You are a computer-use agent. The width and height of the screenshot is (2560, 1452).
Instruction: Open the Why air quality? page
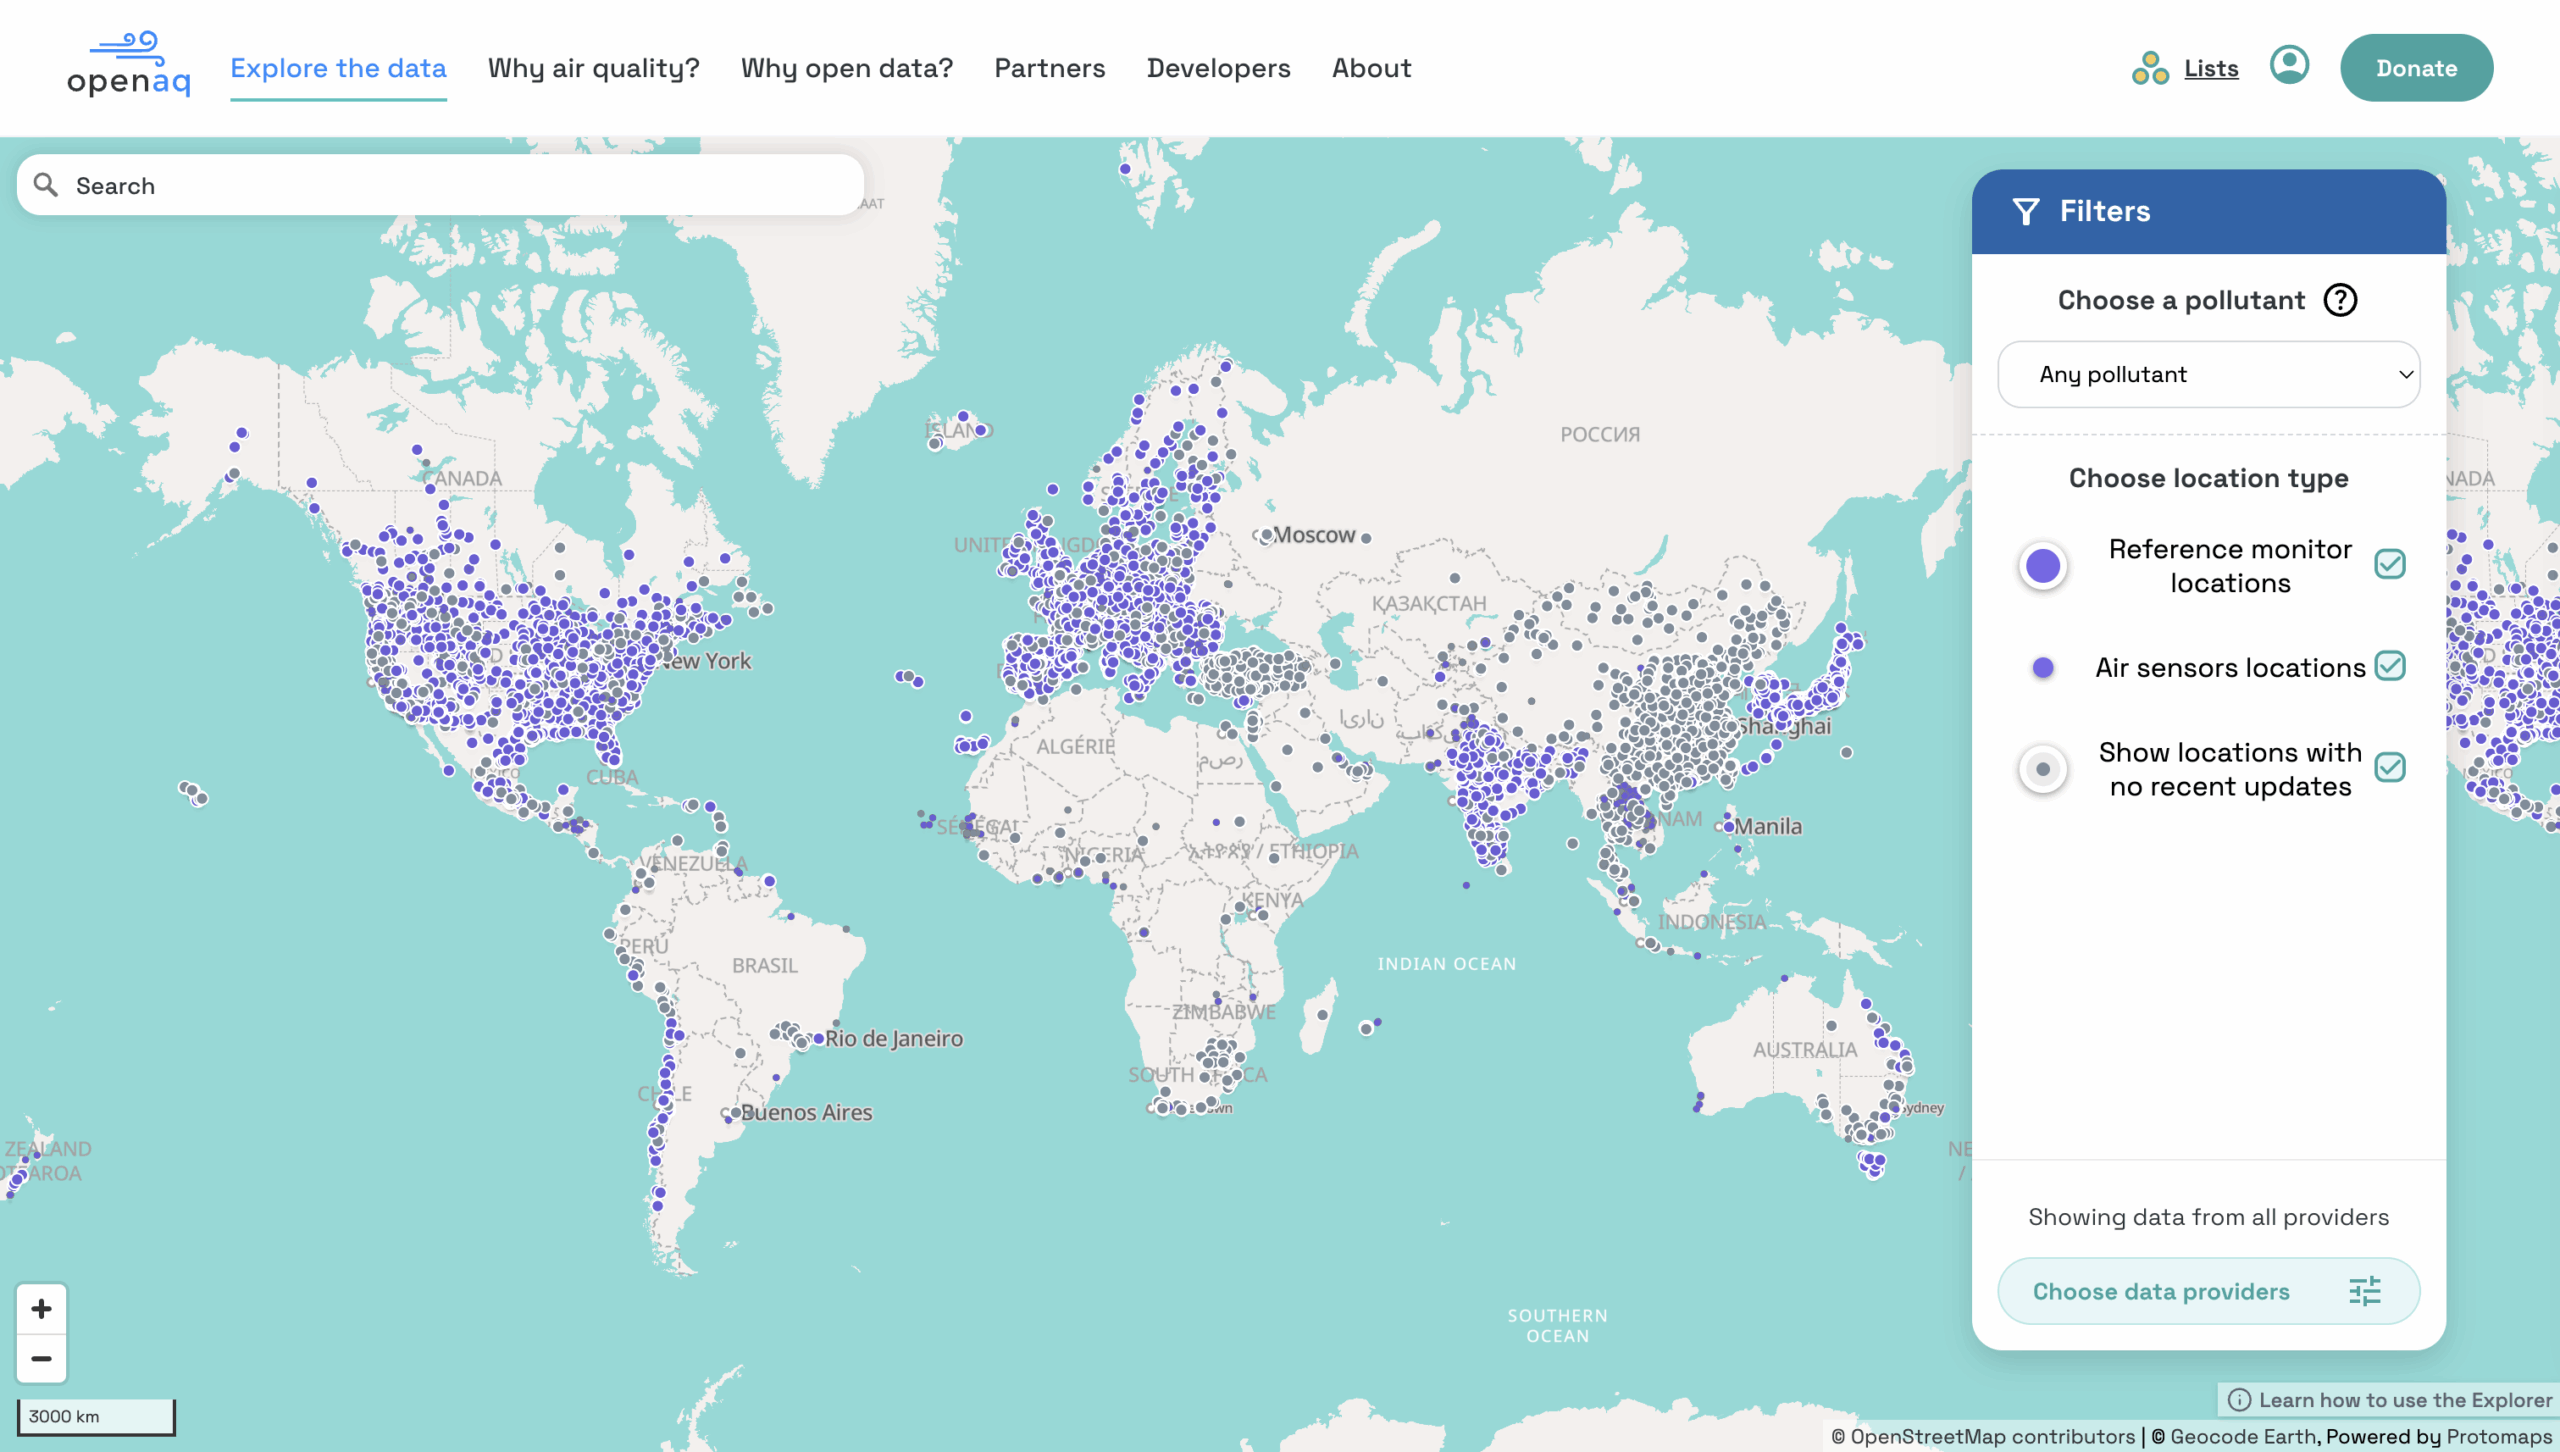[x=593, y=68]
